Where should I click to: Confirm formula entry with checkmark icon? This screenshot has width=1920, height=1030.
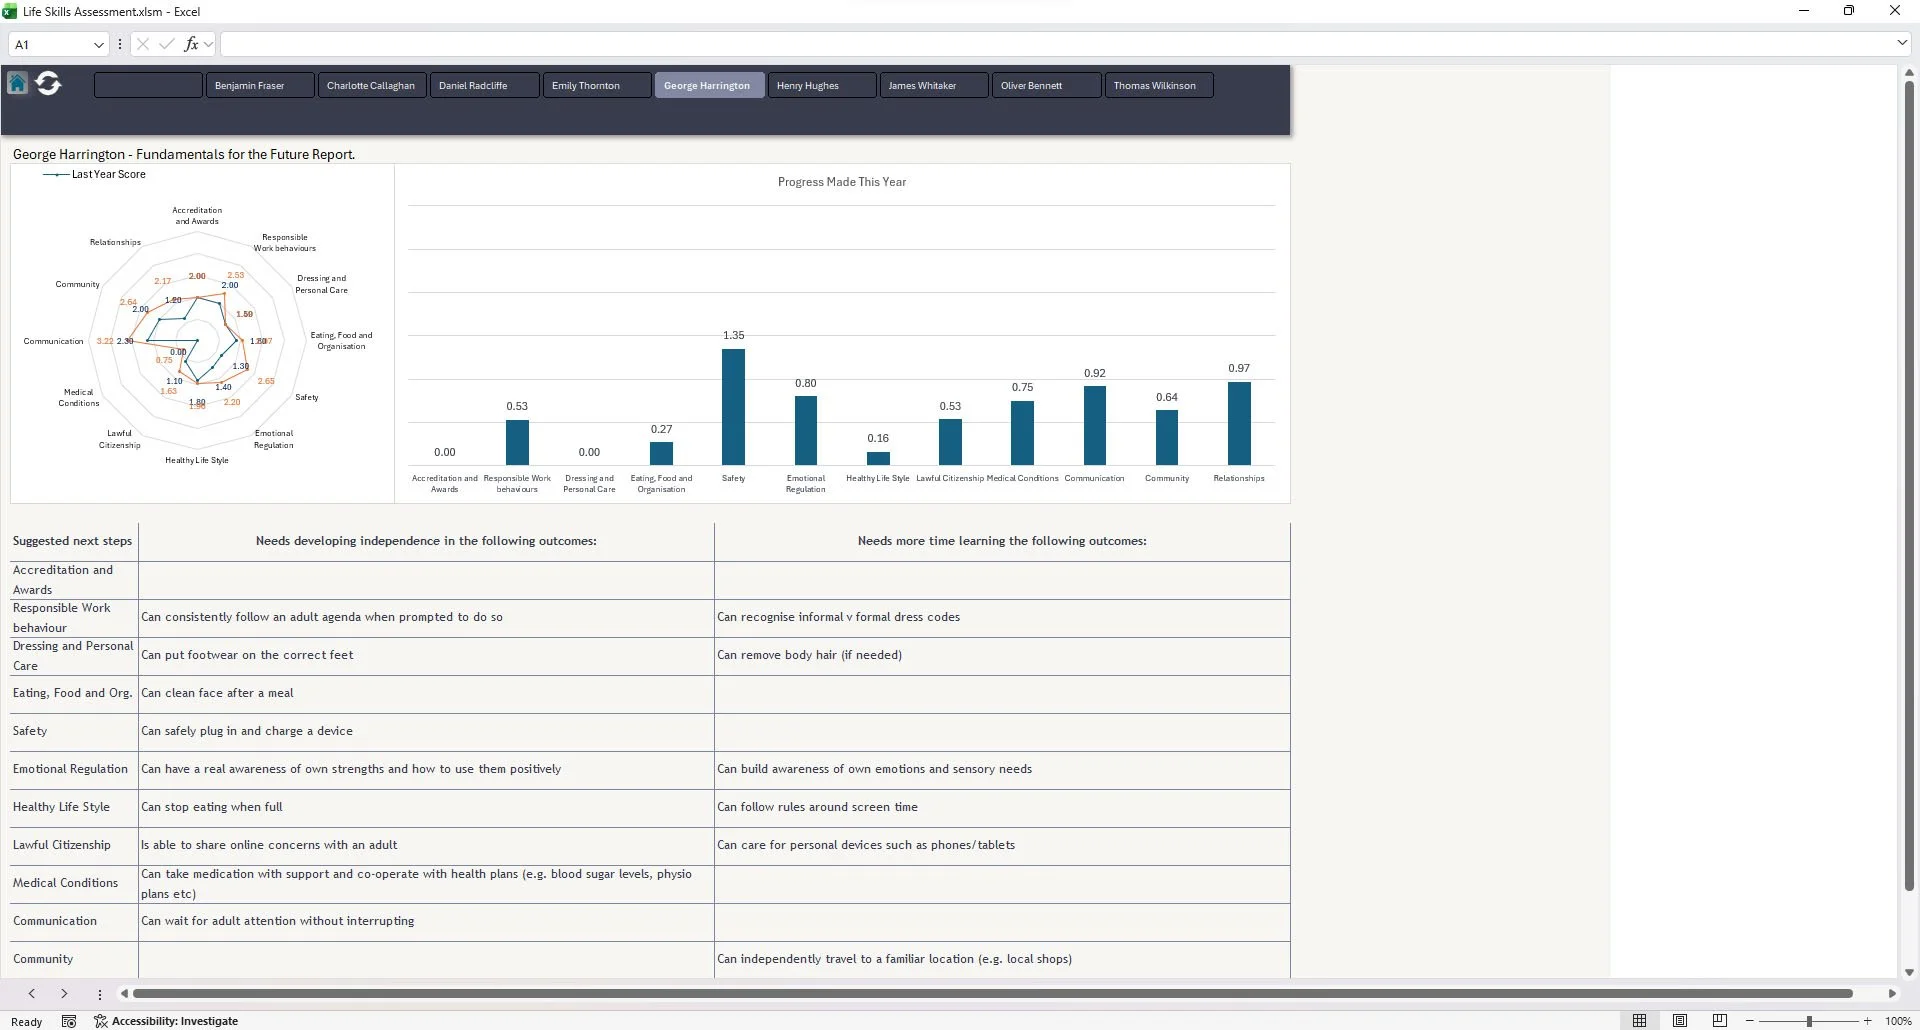[x=166, y=44]
